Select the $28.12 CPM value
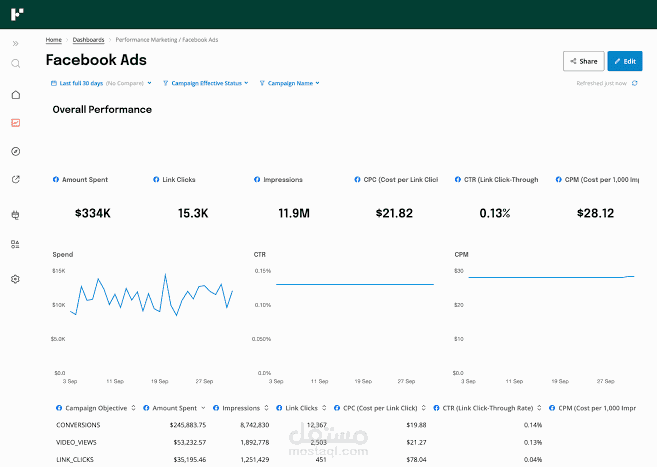 click(x=595, y=213)
